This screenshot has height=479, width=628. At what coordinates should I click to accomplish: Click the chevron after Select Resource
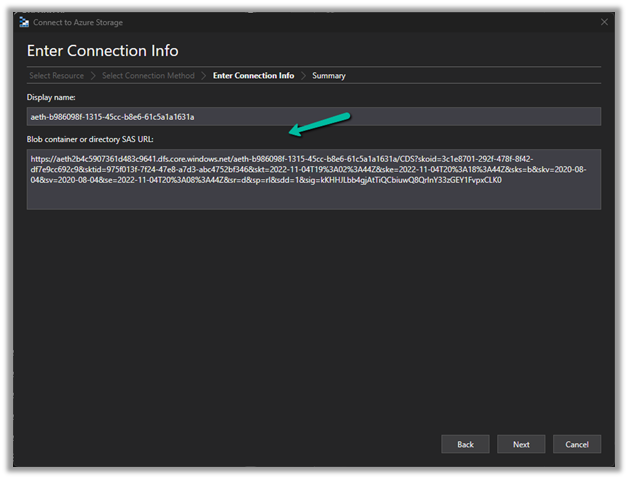pos(93,75)
